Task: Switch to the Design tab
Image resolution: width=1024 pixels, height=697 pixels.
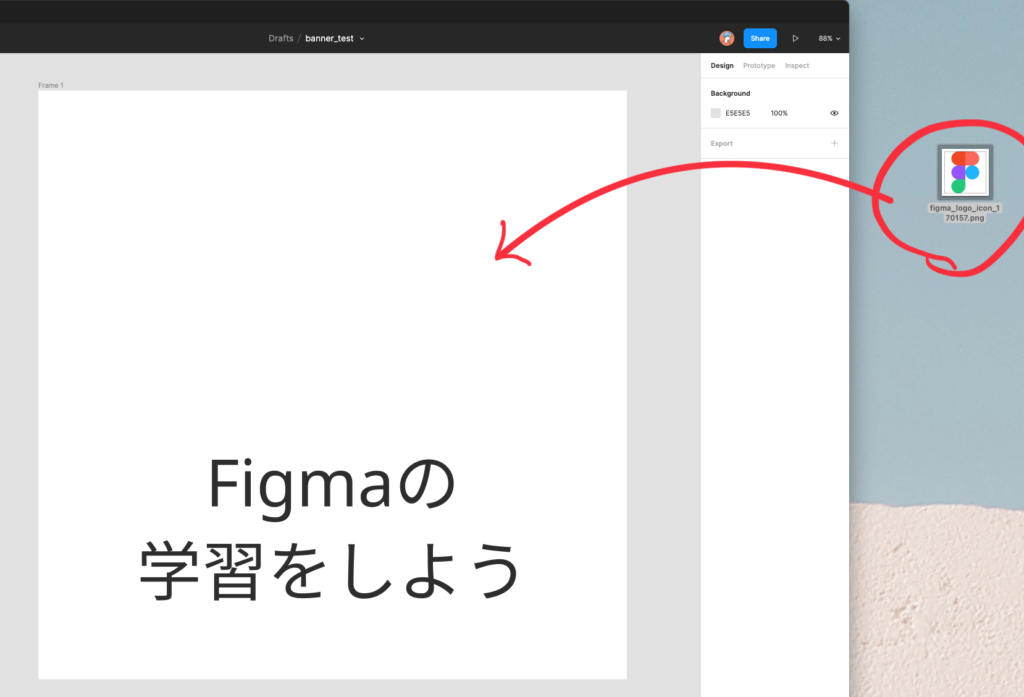Action: click(x=722, y=65)
